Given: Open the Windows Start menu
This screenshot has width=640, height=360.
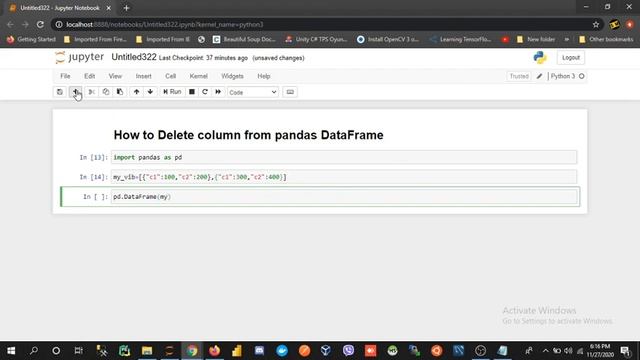Looking at the screenshot, I should pyautogui.click(x=11, y=351).
